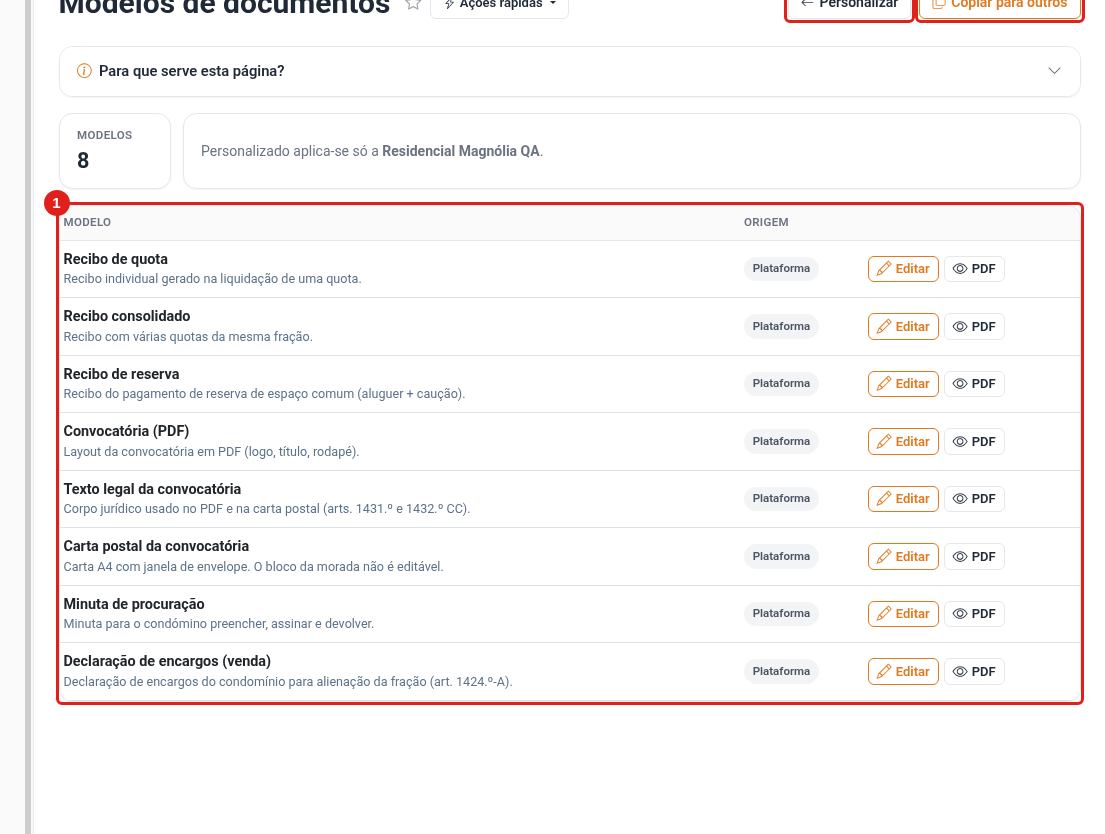Edit the Convocatória (PDF) template
Viewport: 1105px width, 834px height.
[x=903, y=441]
